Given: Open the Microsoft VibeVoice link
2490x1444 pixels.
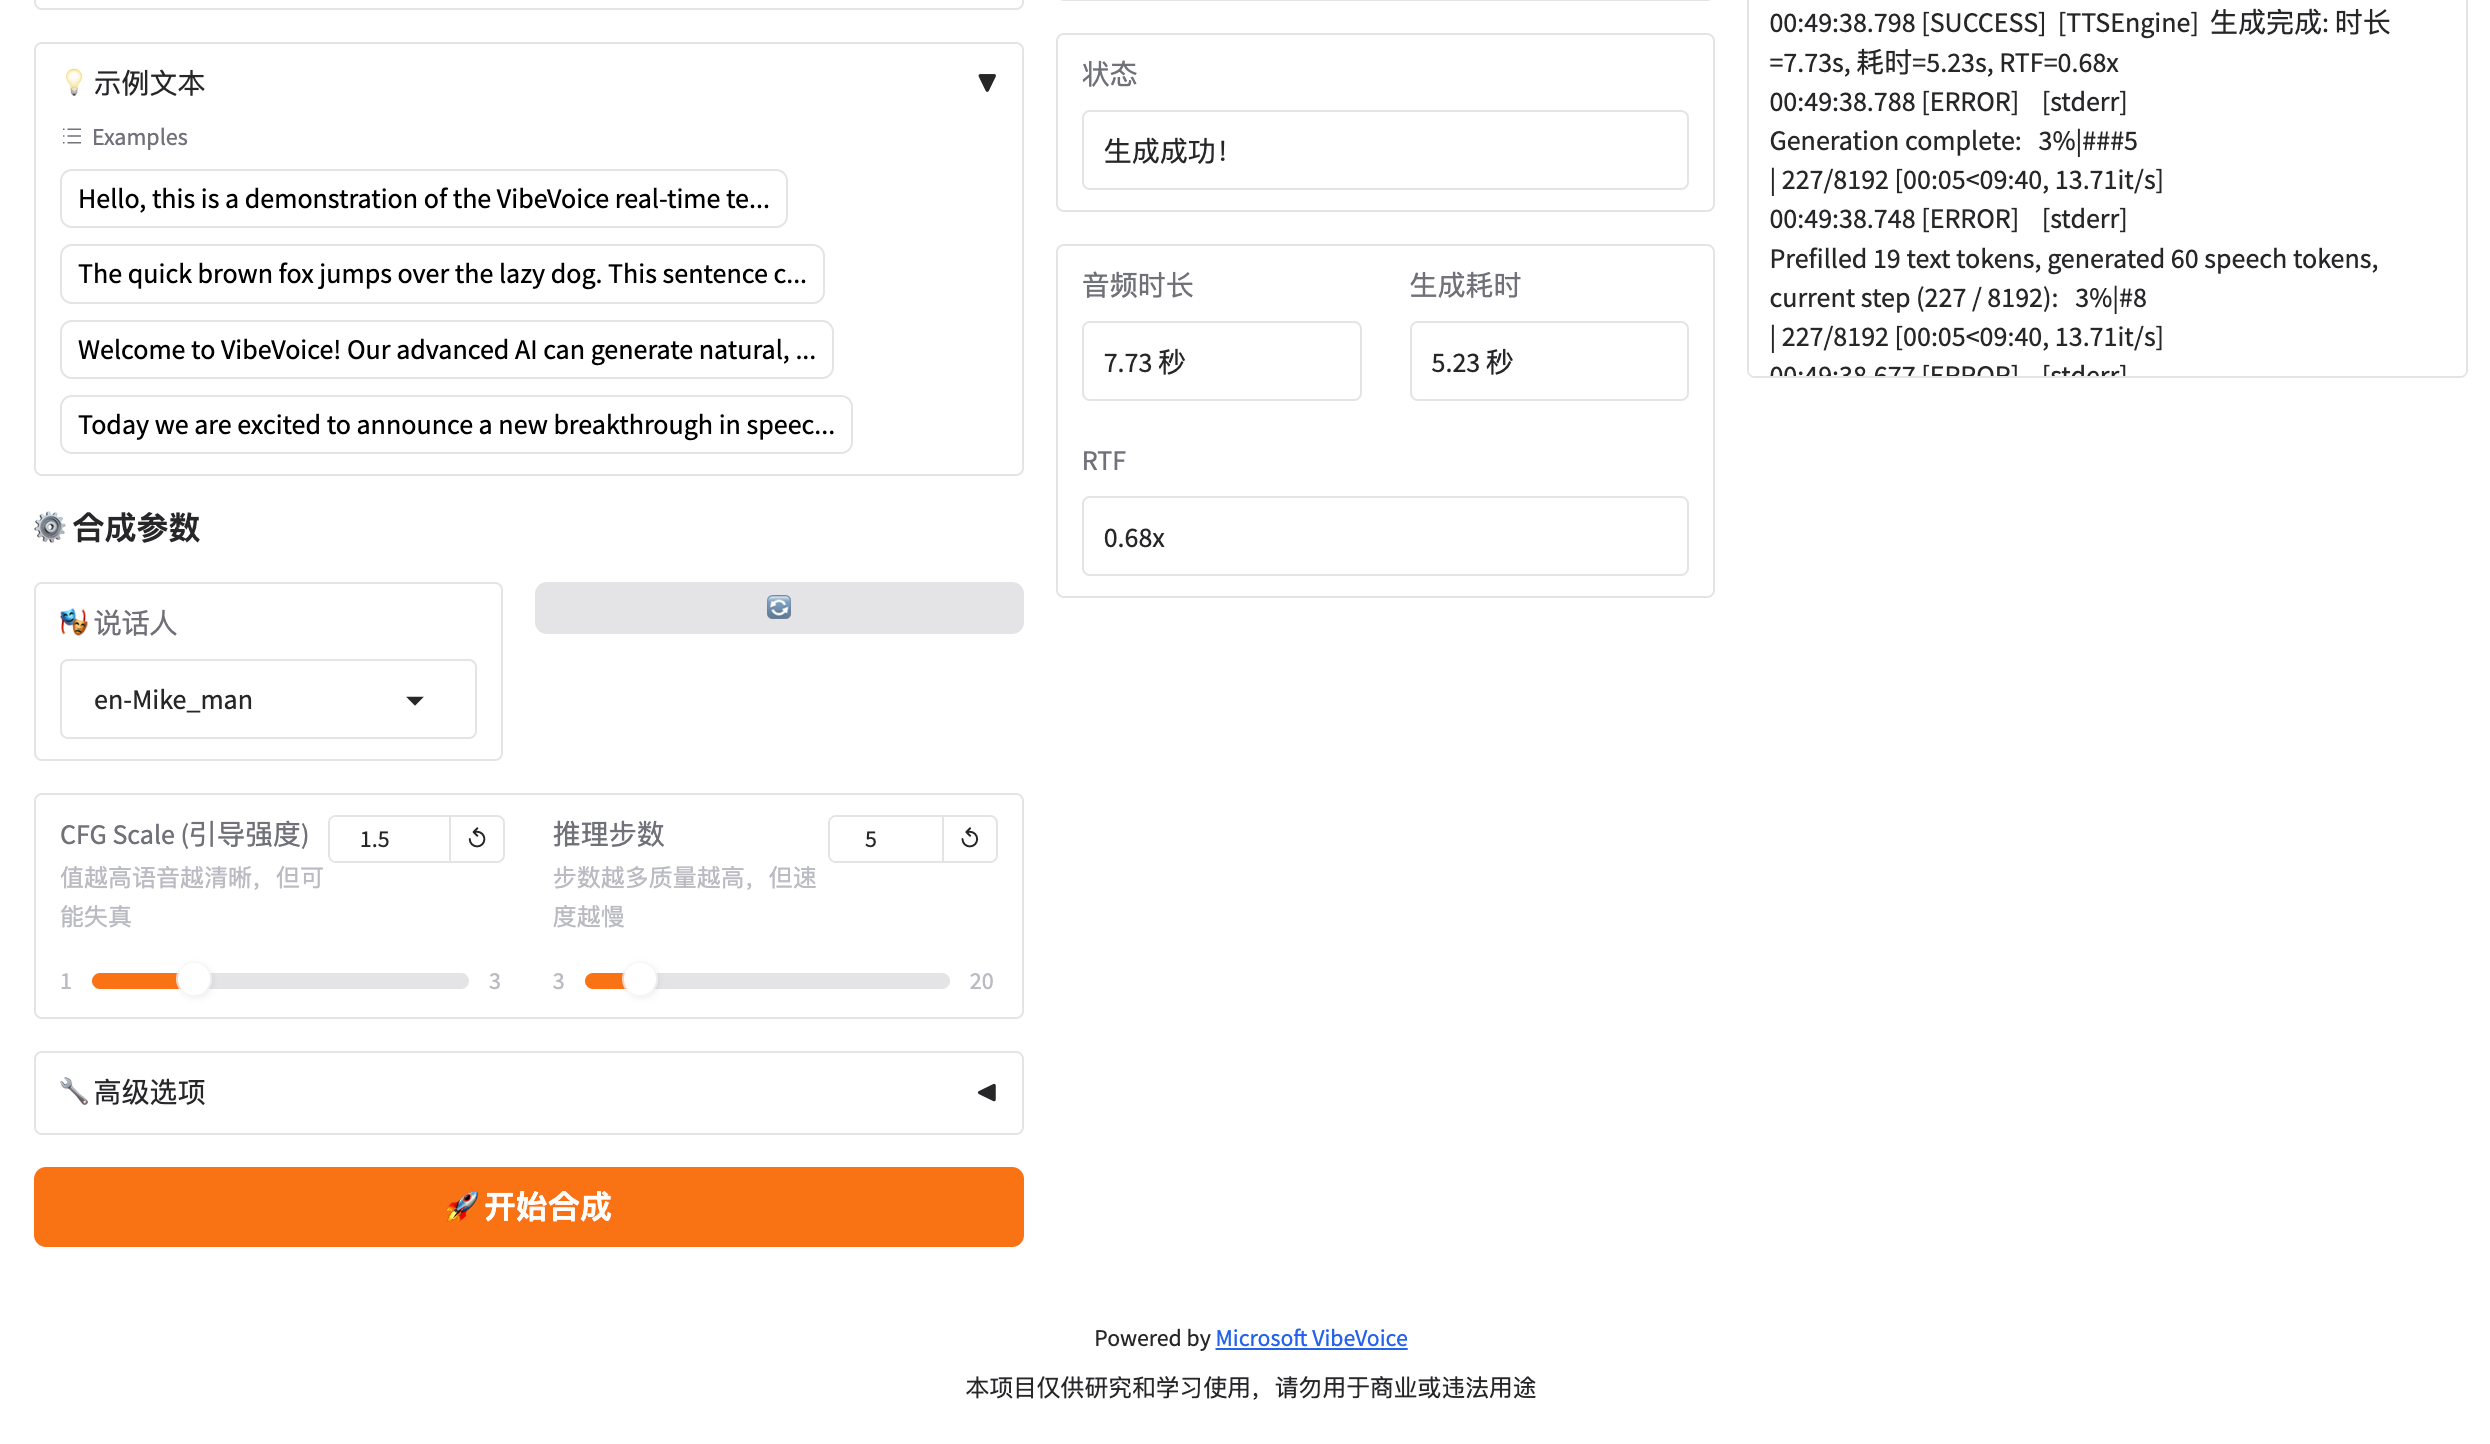Looking at the screenshot, I should click(1310, 1338).
